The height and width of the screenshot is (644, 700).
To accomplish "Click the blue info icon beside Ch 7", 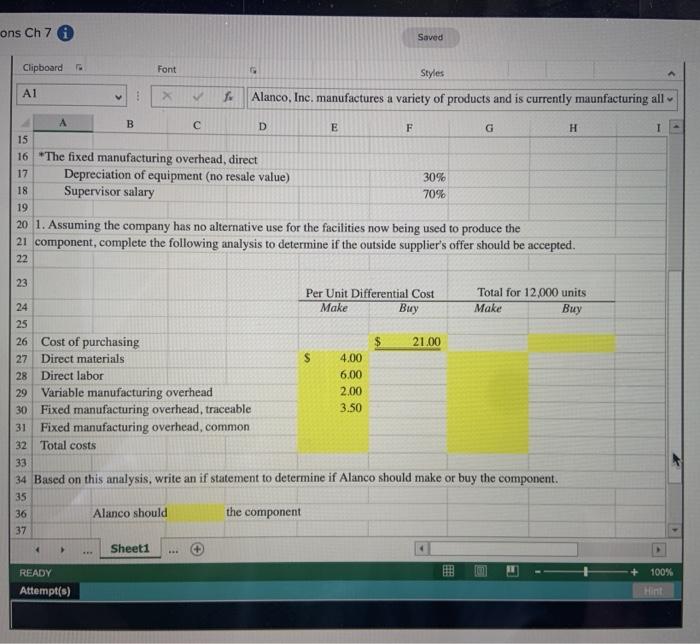I will [x=65, y=33].
